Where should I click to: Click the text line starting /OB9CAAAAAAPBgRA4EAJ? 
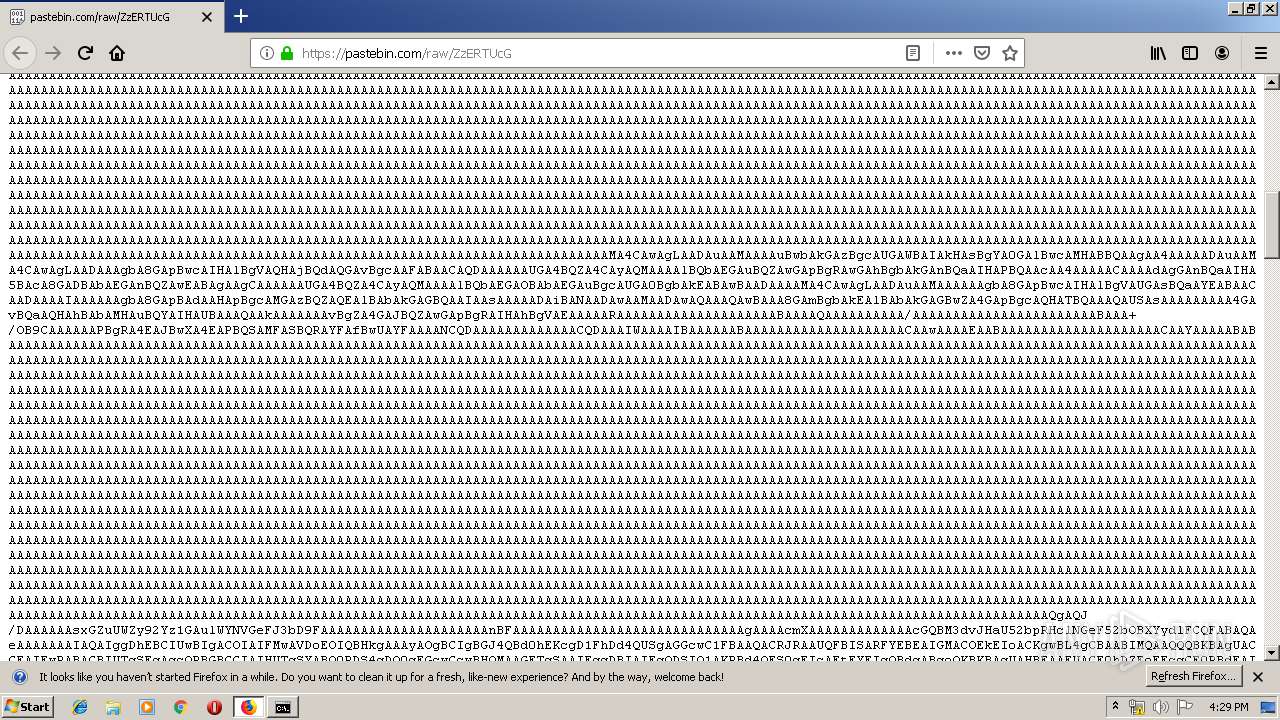tap(632, 330)
